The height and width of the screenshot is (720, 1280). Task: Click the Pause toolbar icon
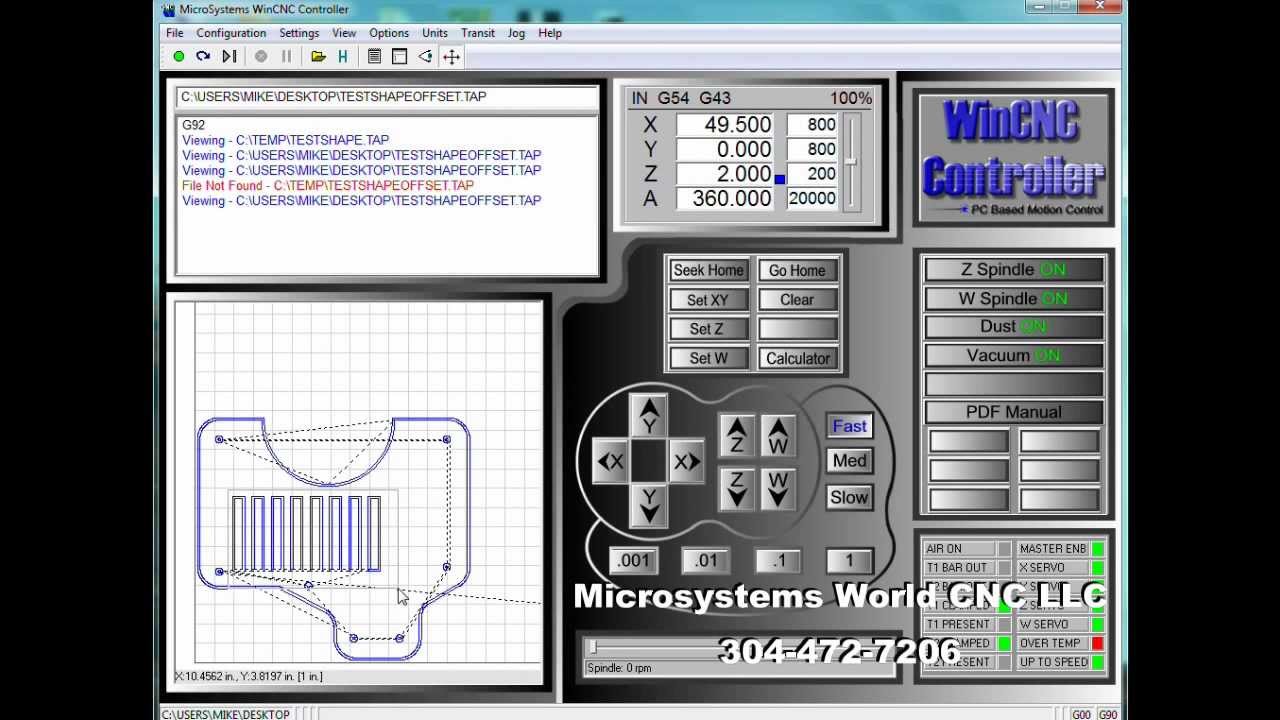286,57
